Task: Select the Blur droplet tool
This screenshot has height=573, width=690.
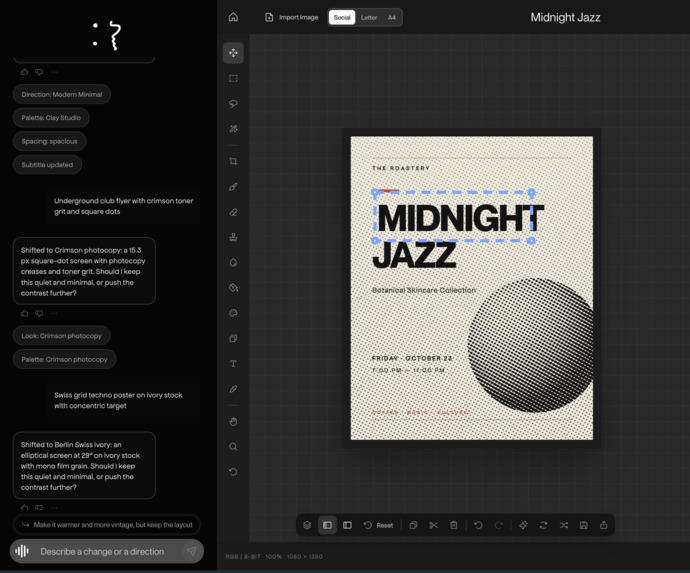Action: coord(233,262)
